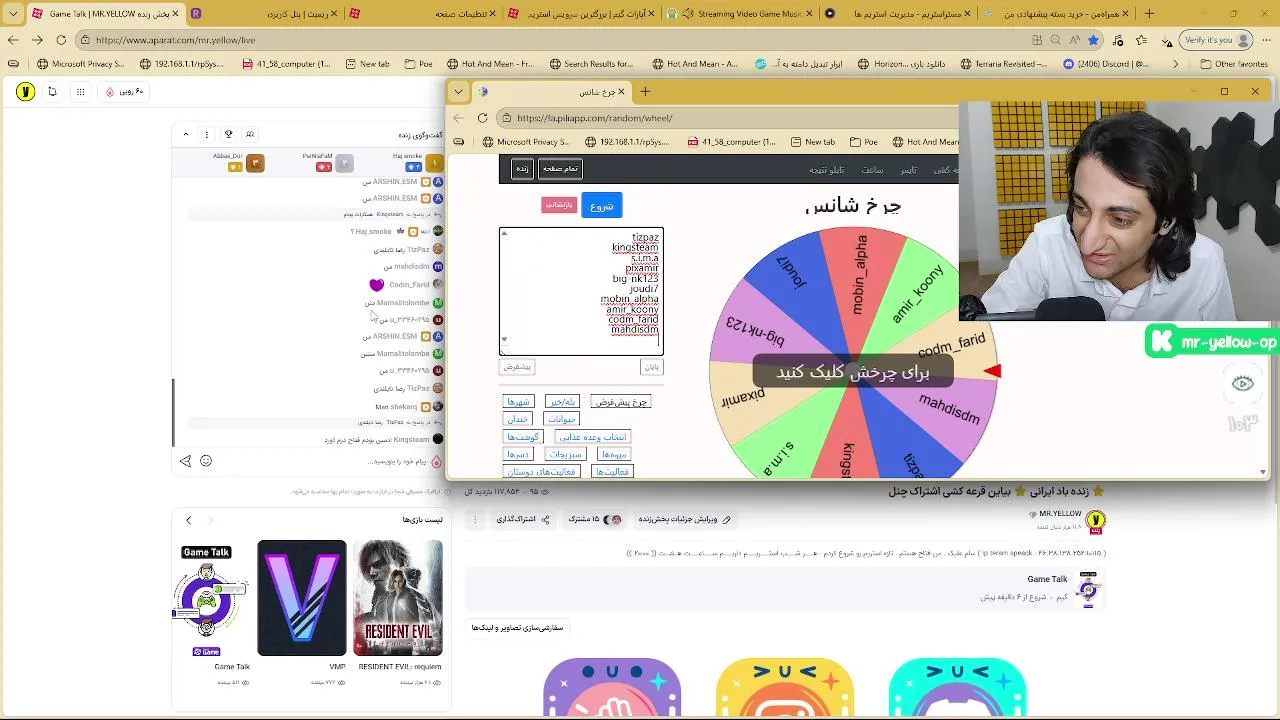The width and height of the screenshot is (1280, 720).
Task: Open a new tab in wheel browser window
Action: (x=645, y=92)
